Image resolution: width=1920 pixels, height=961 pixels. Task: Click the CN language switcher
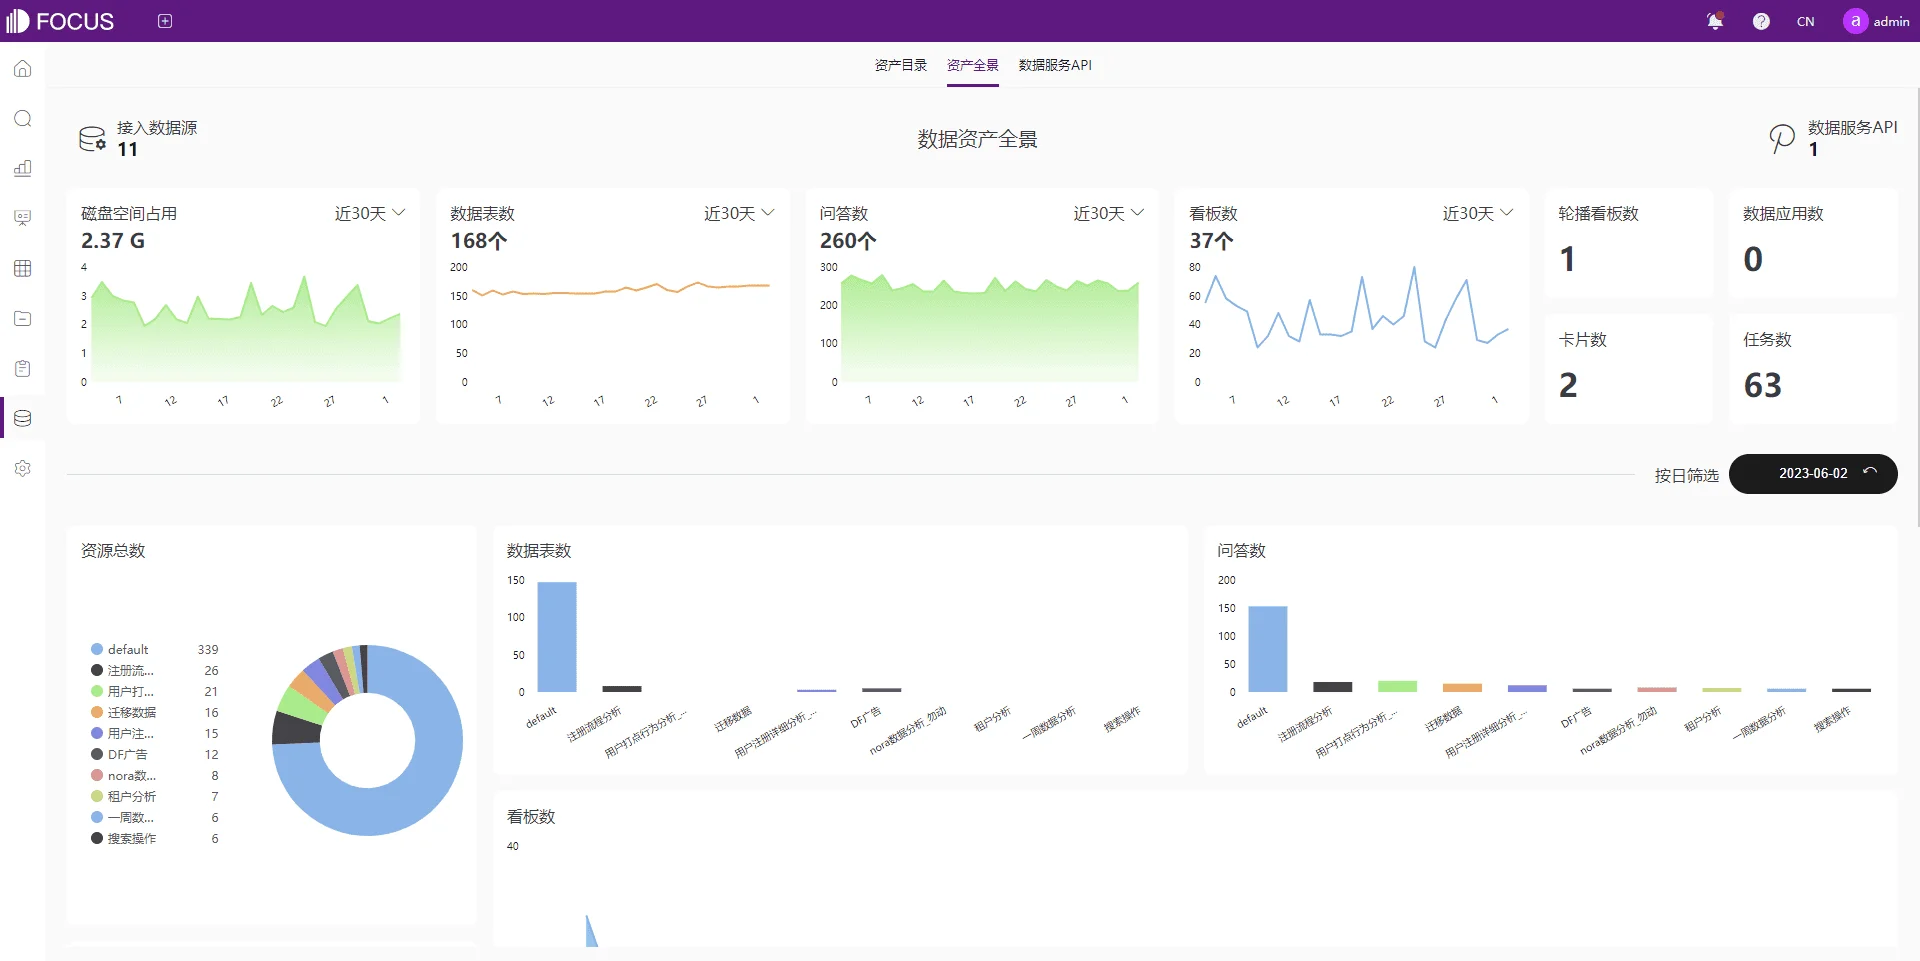click(x=1806, y=20)
